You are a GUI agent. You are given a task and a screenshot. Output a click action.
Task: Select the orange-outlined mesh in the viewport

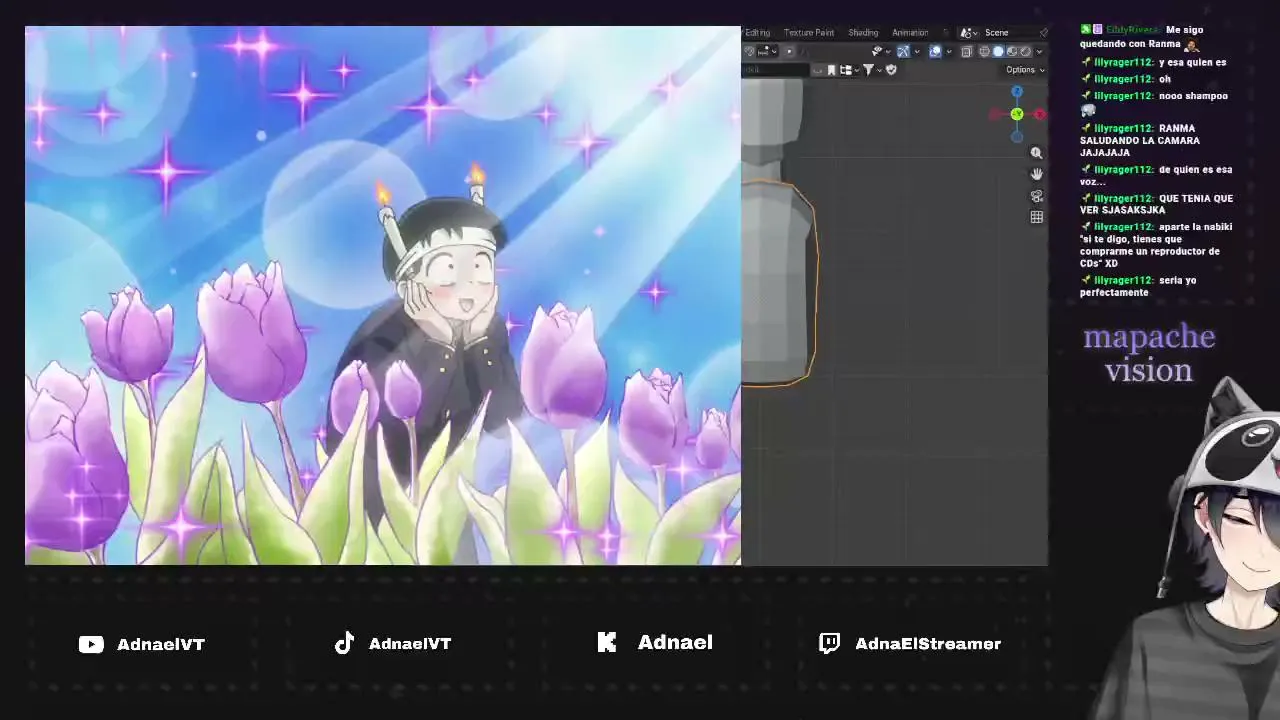[x=779, y=283]
